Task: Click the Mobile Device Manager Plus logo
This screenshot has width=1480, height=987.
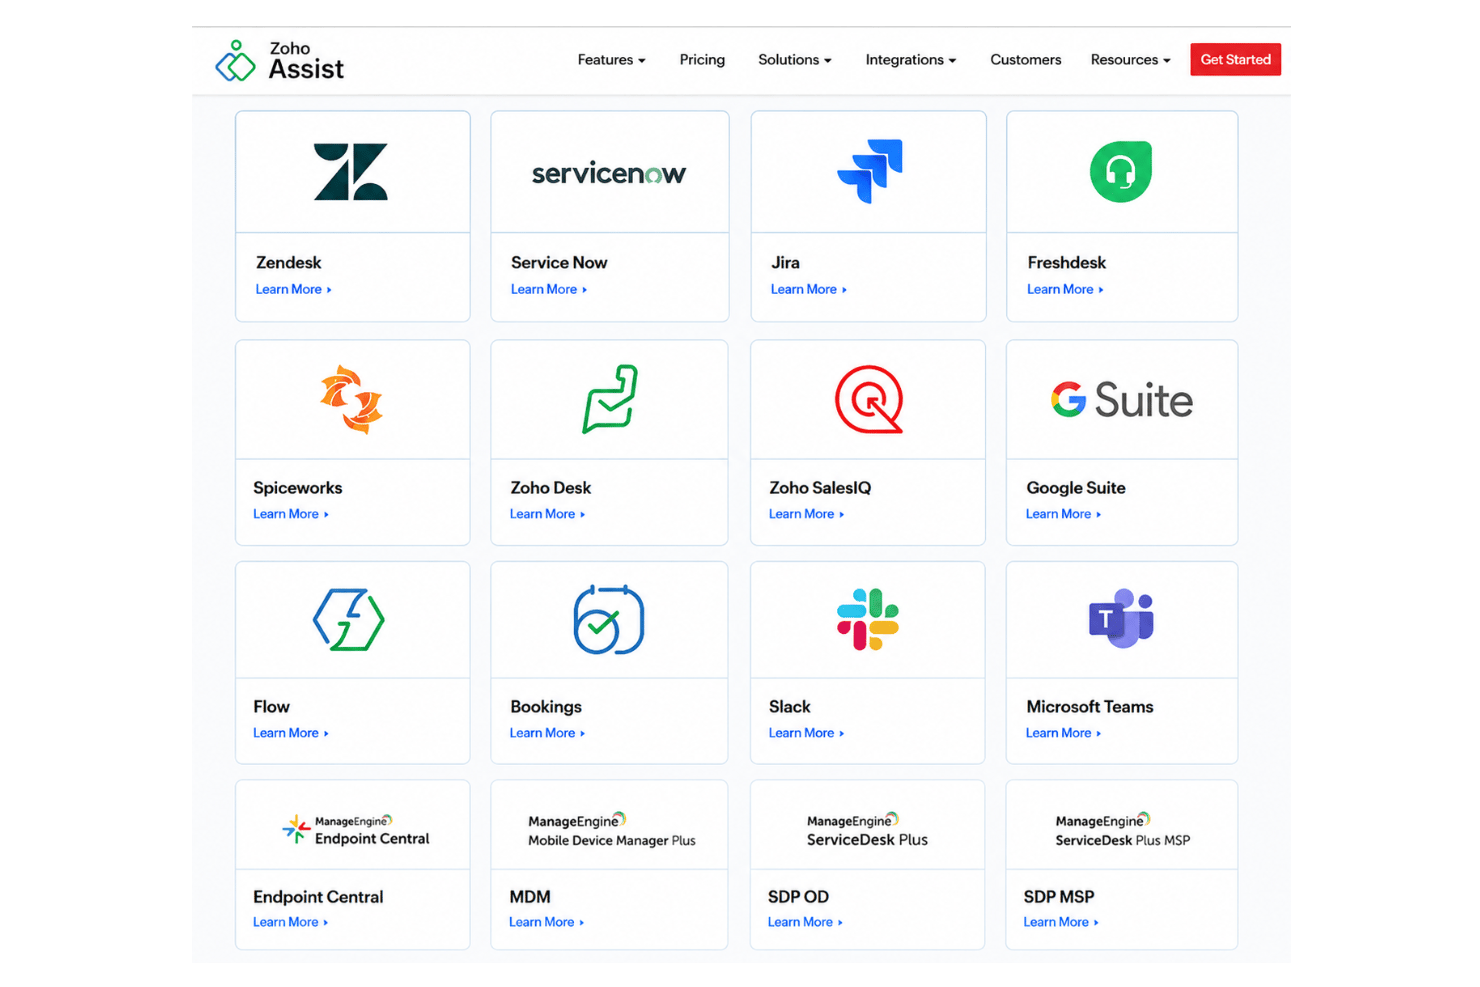Action: (612, 830)
